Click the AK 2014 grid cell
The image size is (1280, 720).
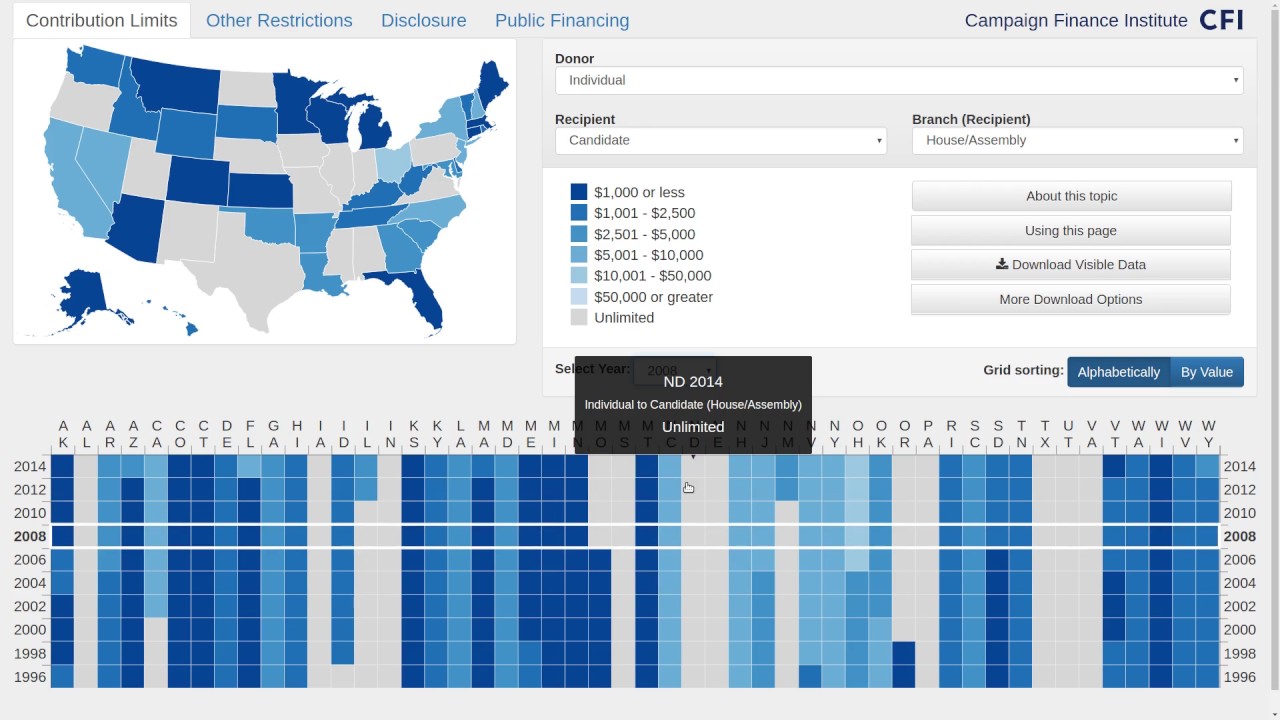point(63,466)
